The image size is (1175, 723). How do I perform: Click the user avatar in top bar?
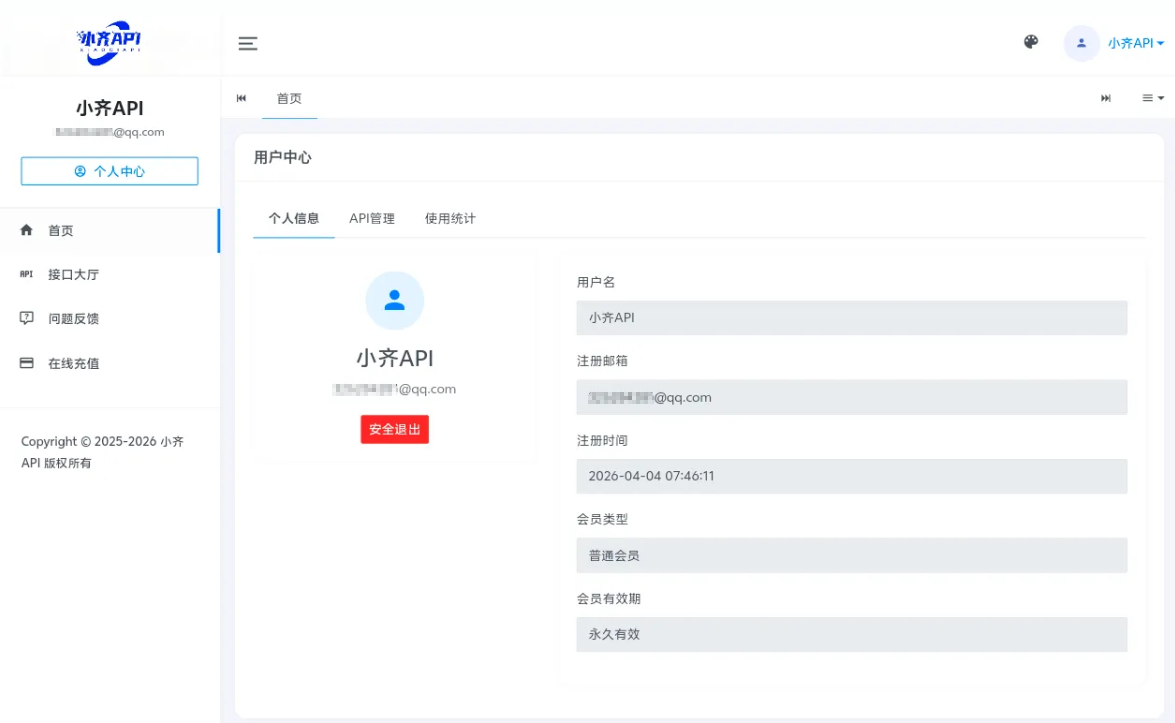tap(1081, 43)
